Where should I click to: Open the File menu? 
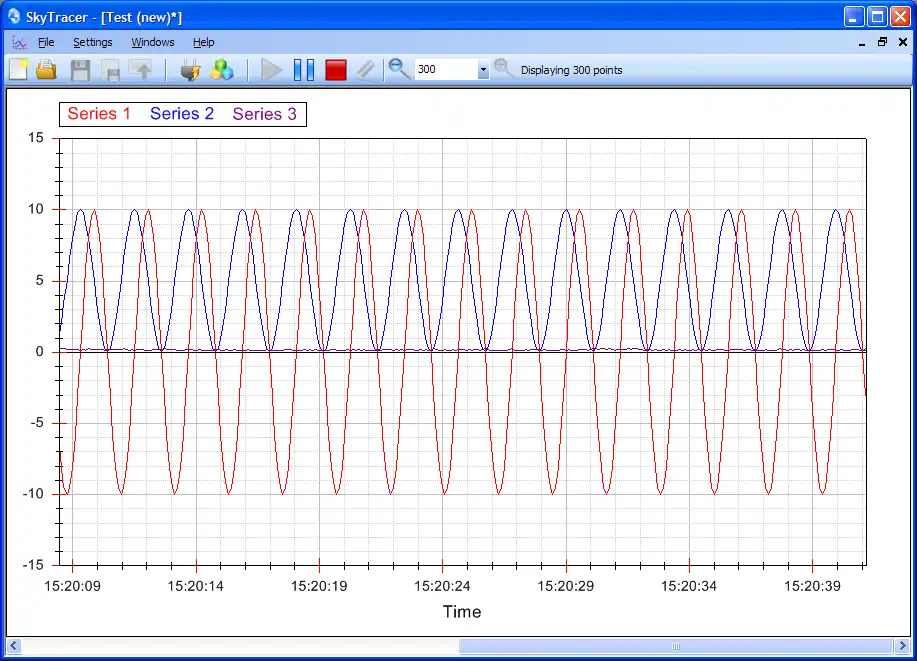click(46, 42)
